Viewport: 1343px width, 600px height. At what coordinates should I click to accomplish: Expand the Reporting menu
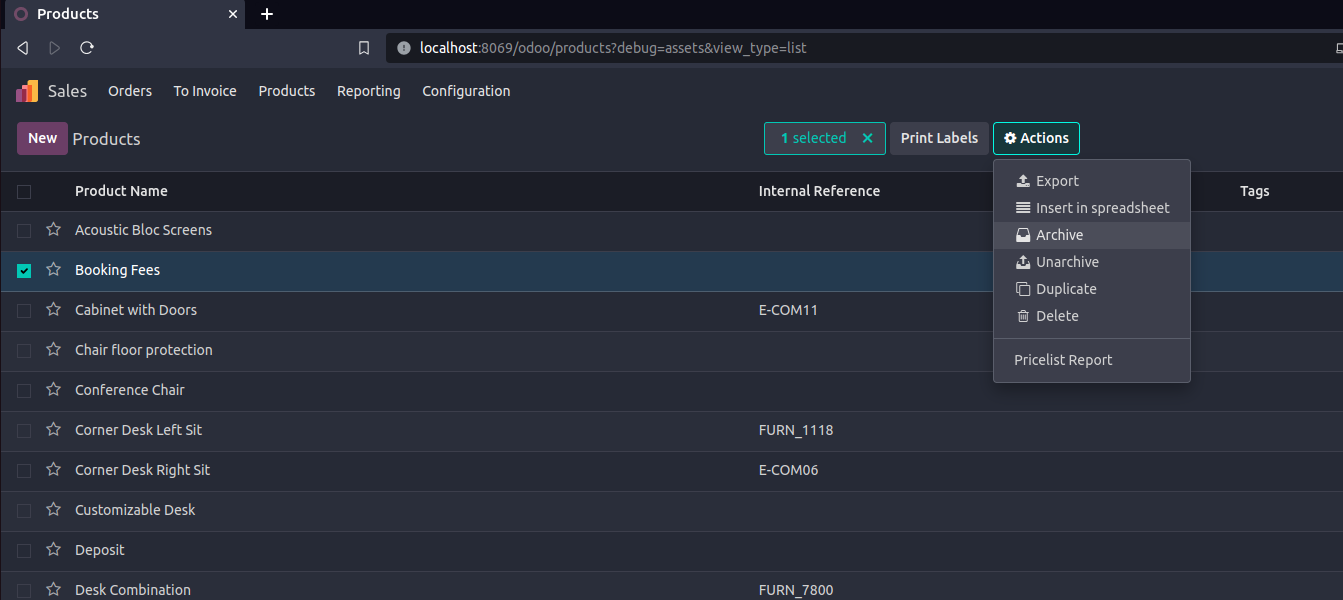coord(369,91)
